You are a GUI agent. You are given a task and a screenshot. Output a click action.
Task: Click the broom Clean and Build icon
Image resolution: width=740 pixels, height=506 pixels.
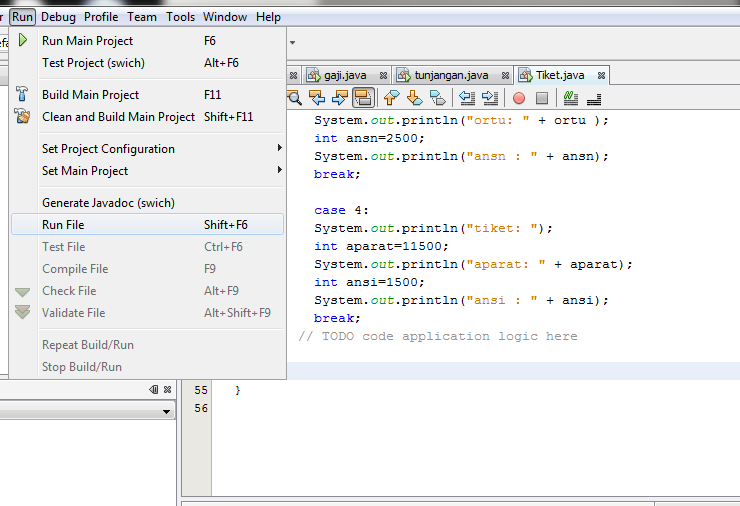coord(22,116)
